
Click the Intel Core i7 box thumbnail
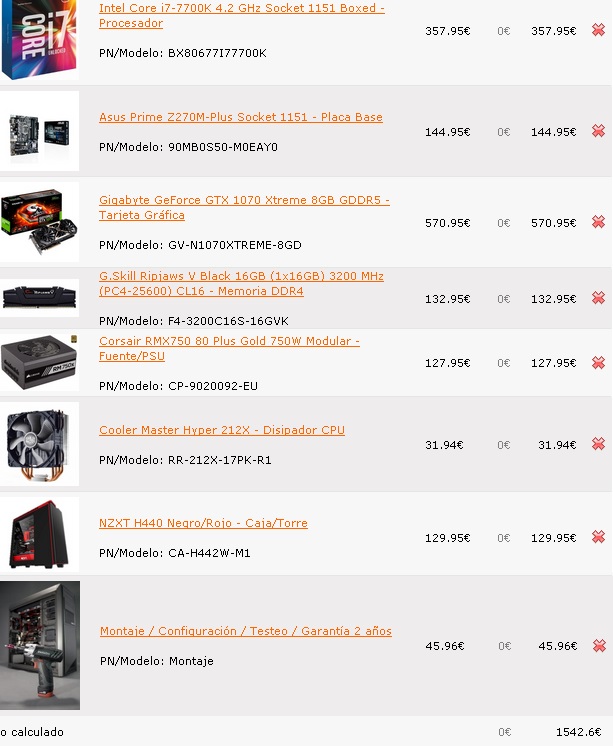tap(39, 40)
